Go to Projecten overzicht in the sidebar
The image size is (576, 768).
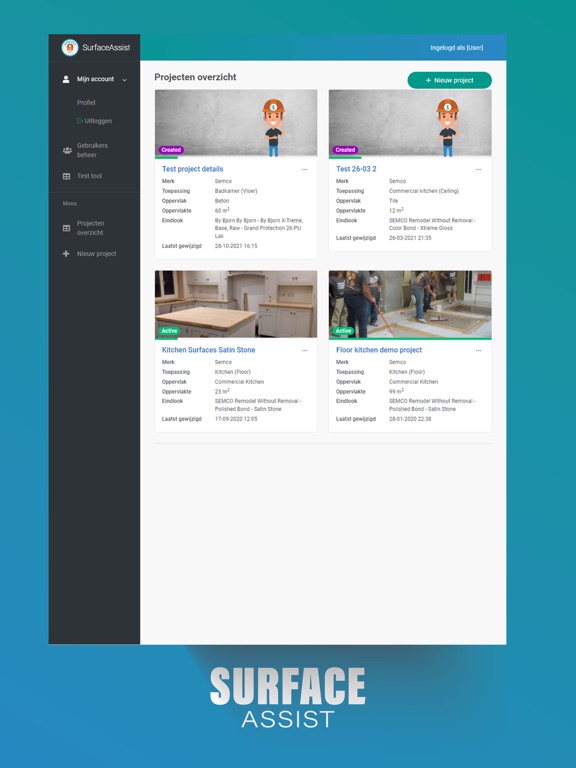[x=91, y=228]
